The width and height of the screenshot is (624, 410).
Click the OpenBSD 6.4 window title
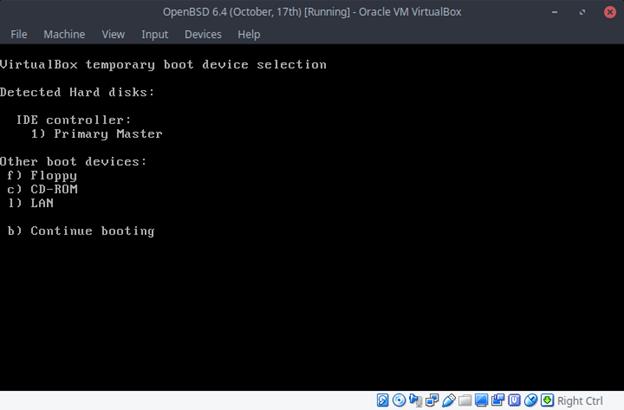(x=312, y=12)
